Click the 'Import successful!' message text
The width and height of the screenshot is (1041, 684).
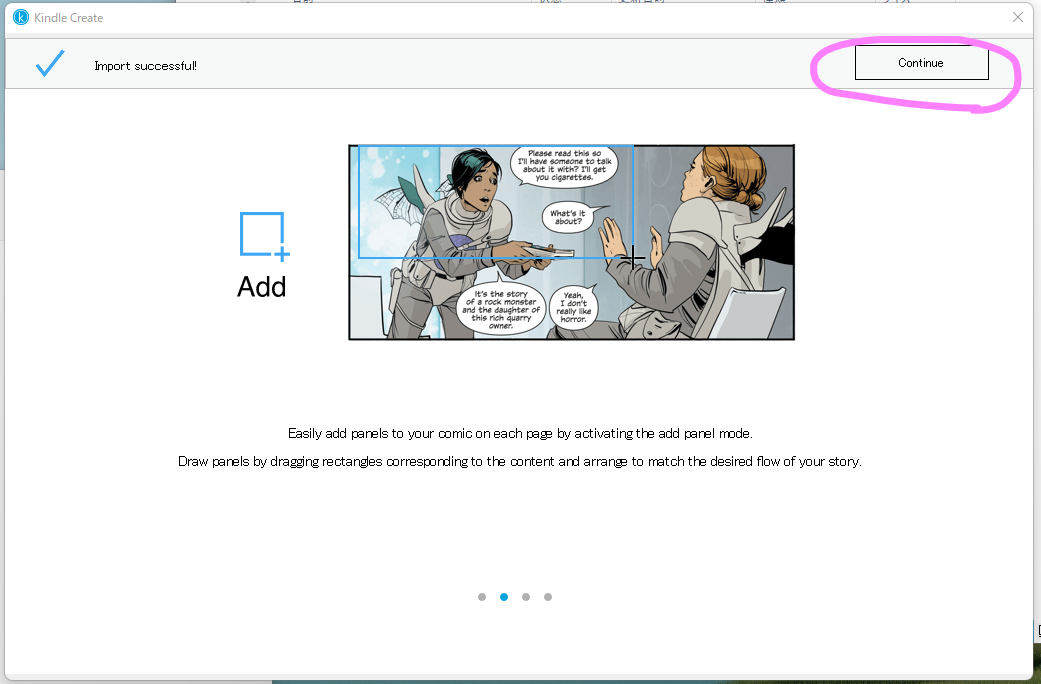[x=145, y=66]
